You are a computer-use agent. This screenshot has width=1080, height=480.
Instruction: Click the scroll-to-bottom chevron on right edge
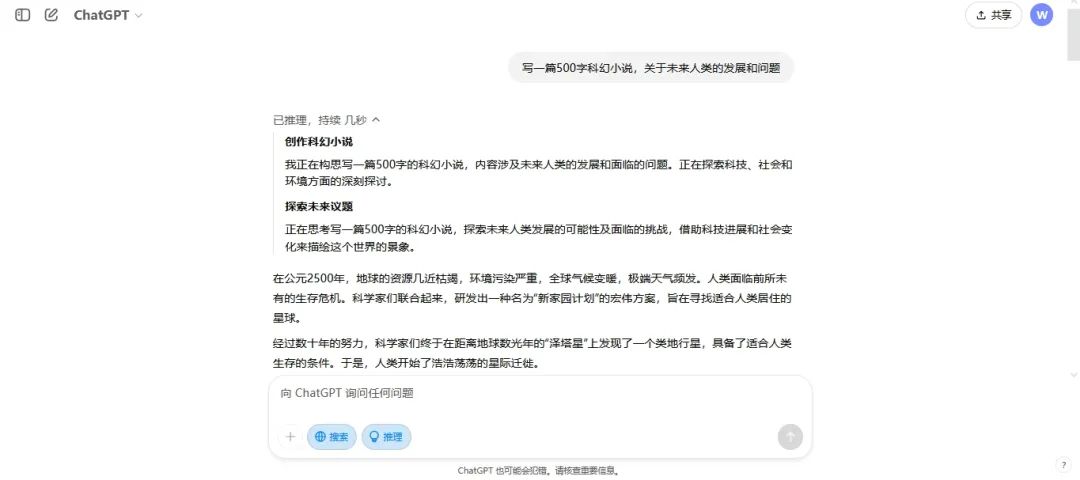click(1073, 375)
